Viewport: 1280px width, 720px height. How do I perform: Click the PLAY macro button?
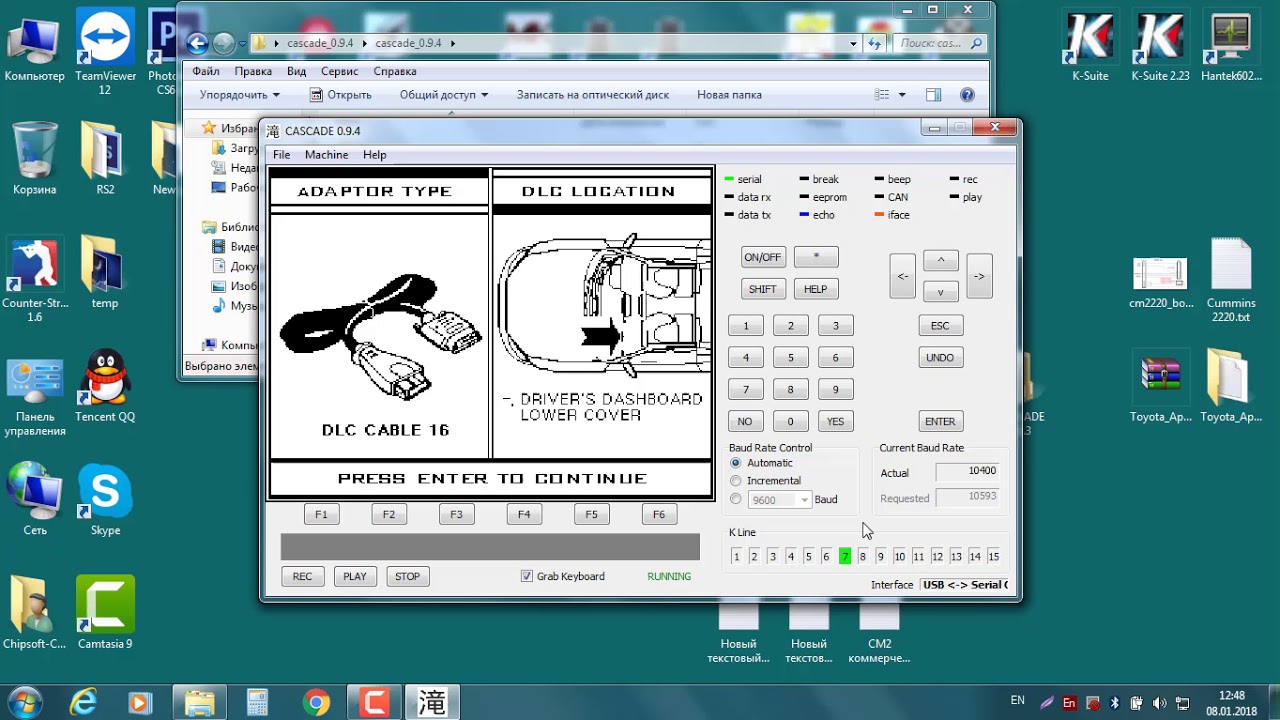355,576
